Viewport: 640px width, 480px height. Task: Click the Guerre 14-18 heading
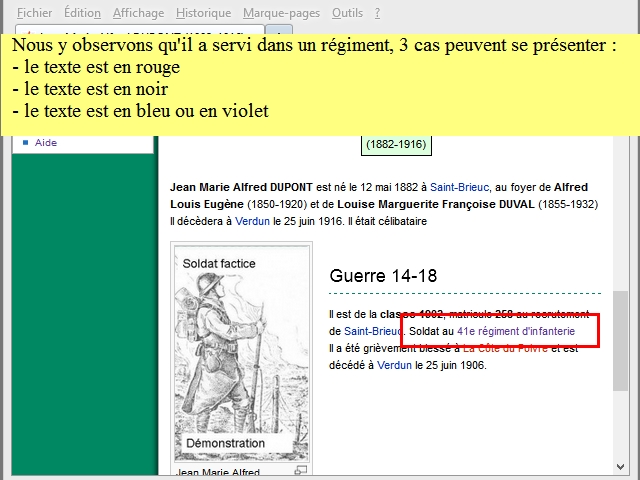(383, 276)
